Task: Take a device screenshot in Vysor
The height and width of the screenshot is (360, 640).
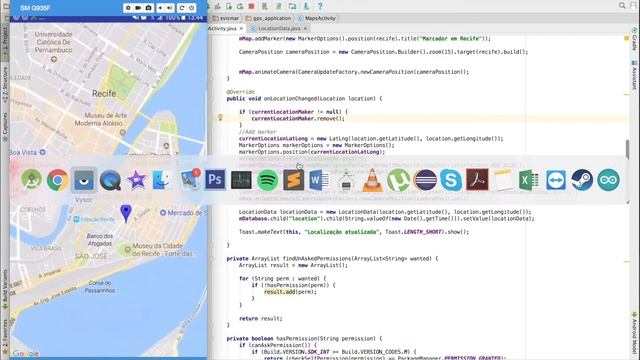Action: coord(149,8)
